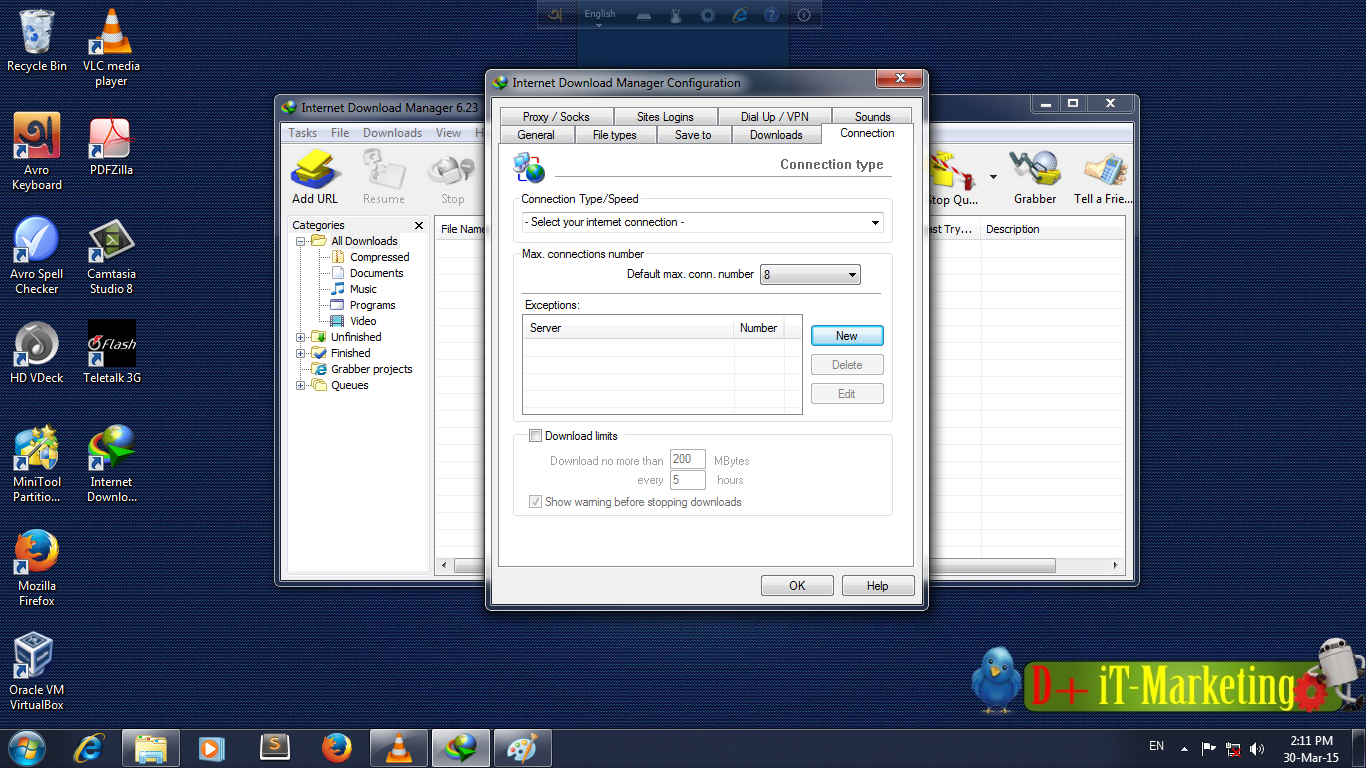Click the Avro keyboard layout viewer icon
The width and height of the screenshot is (1366, 768).
[645, 15]
